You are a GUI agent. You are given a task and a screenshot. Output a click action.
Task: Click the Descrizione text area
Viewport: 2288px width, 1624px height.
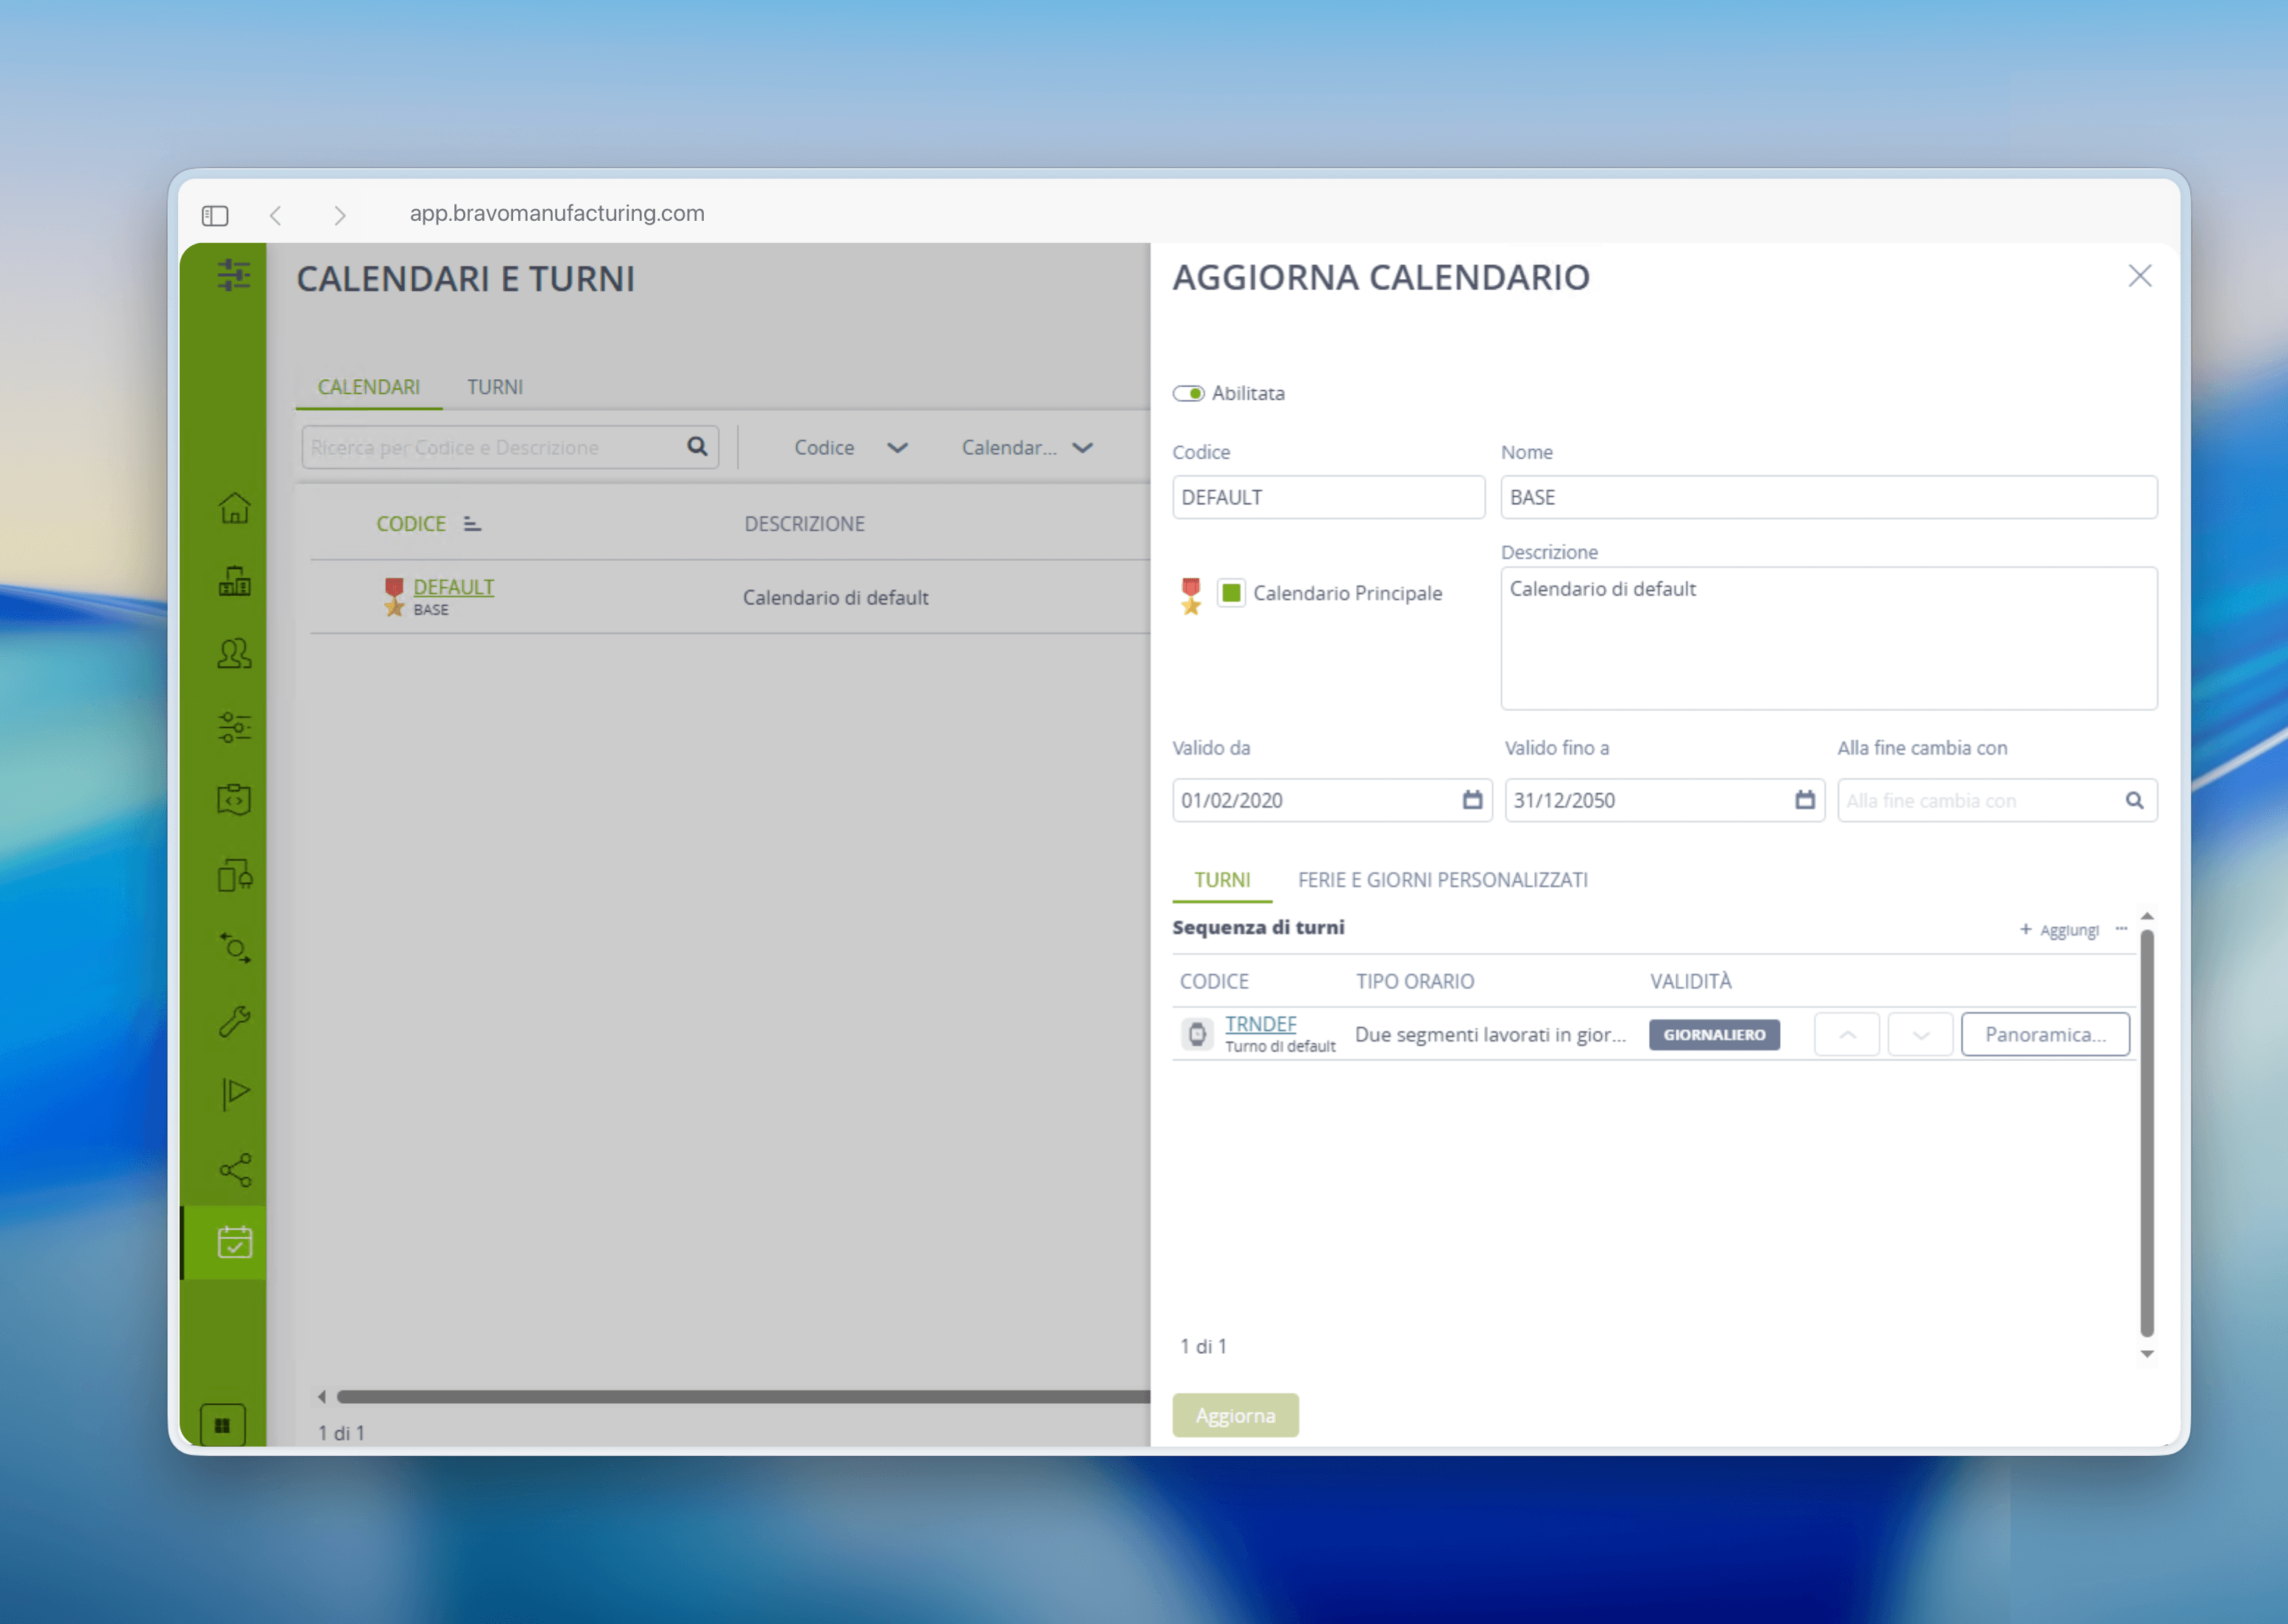[x=1828, y=639]
